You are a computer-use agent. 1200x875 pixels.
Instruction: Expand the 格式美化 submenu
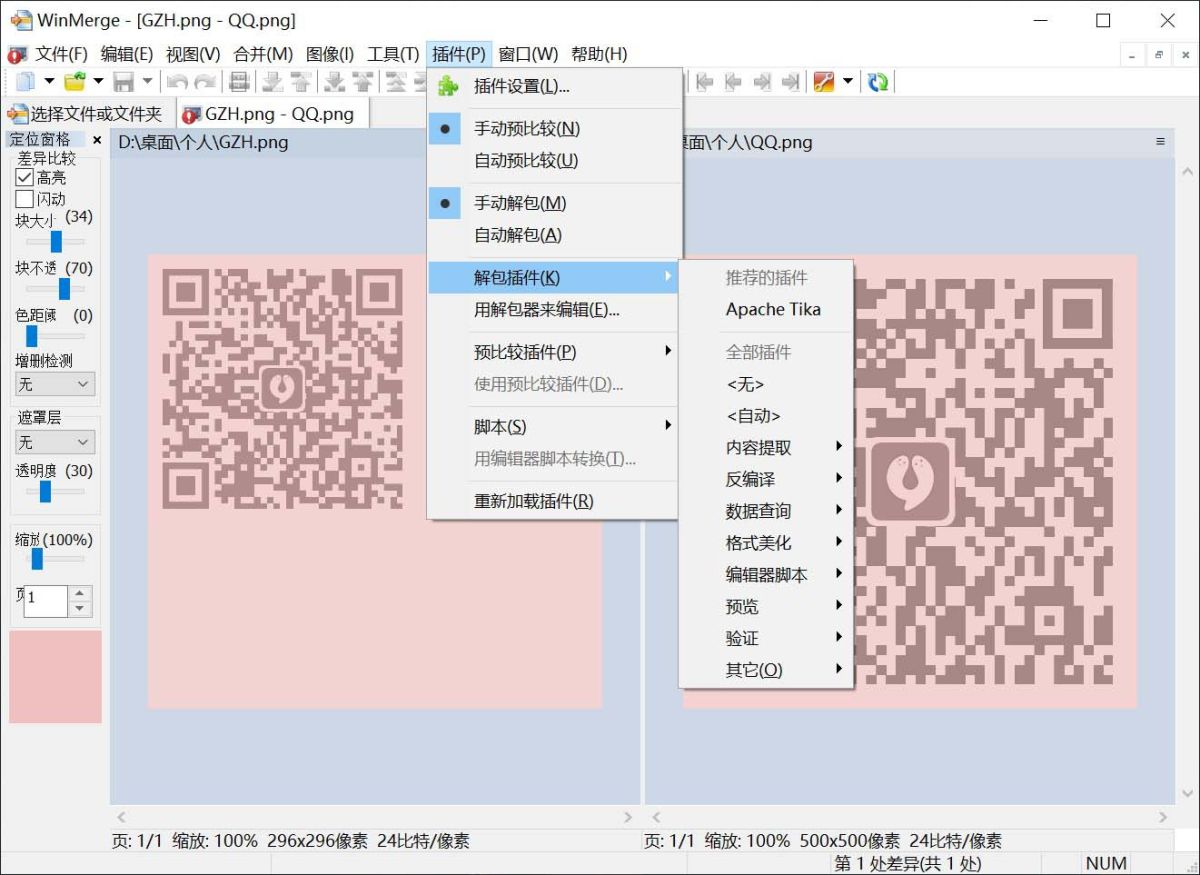point(766,543)
